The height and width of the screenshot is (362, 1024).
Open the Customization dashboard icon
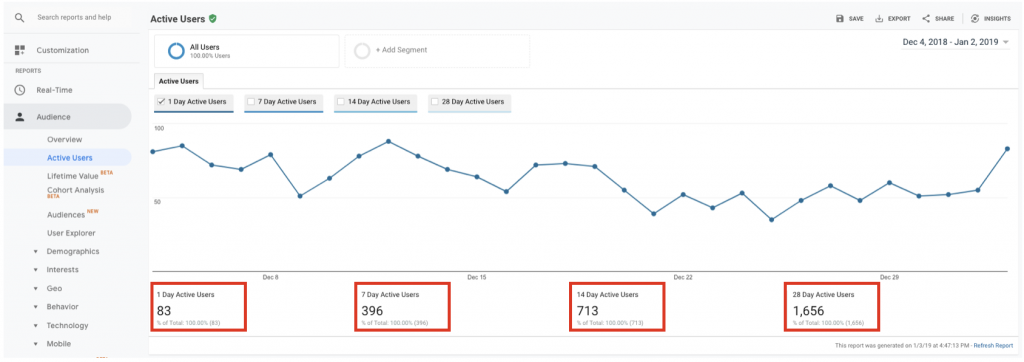20,50
